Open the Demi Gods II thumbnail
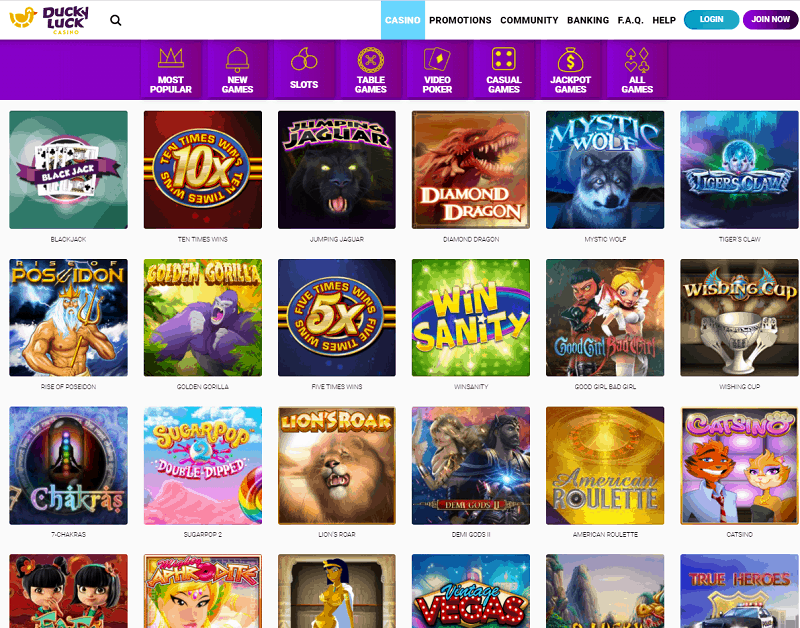The width and height of the screenshot is (800, 628). tap(471, 466)
